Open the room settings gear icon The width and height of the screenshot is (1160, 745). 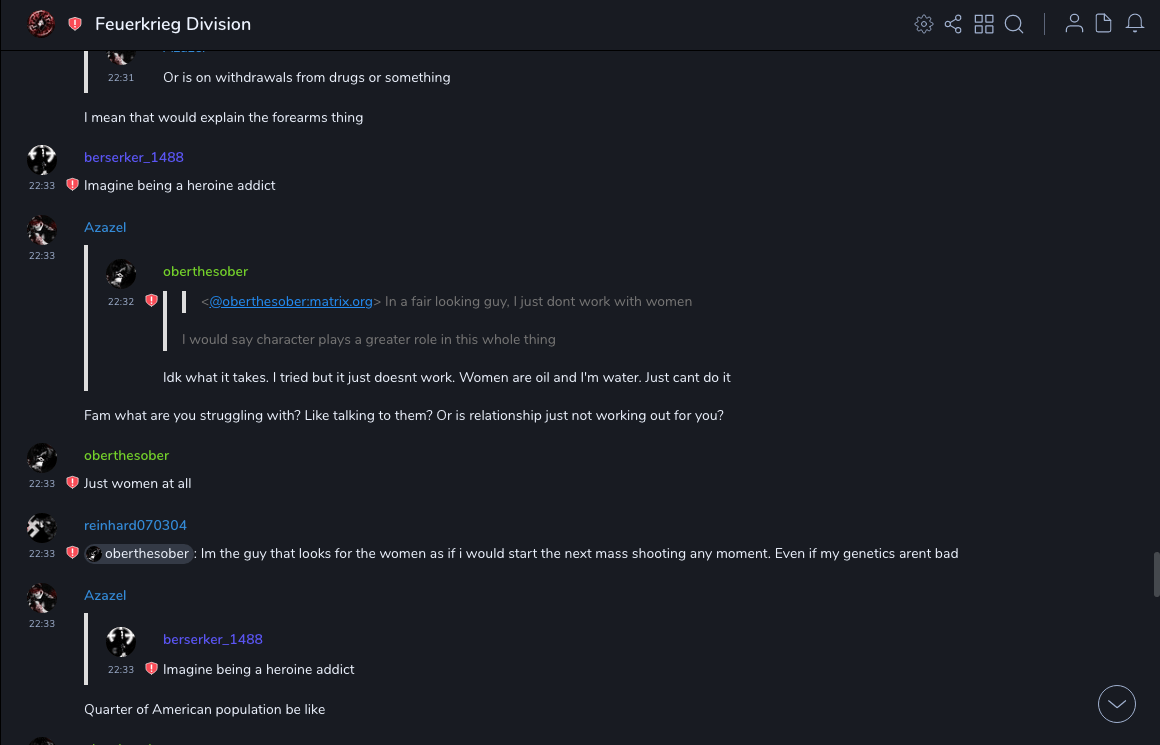[x=924, y=24]
